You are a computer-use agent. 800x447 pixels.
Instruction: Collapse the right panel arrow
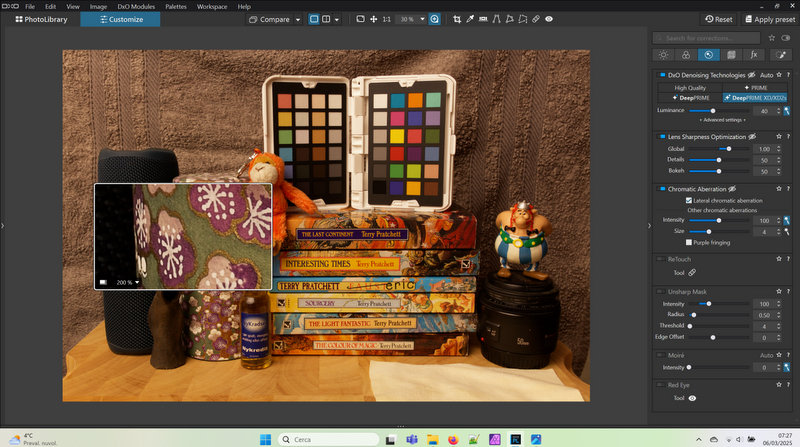tap(649, 225)
